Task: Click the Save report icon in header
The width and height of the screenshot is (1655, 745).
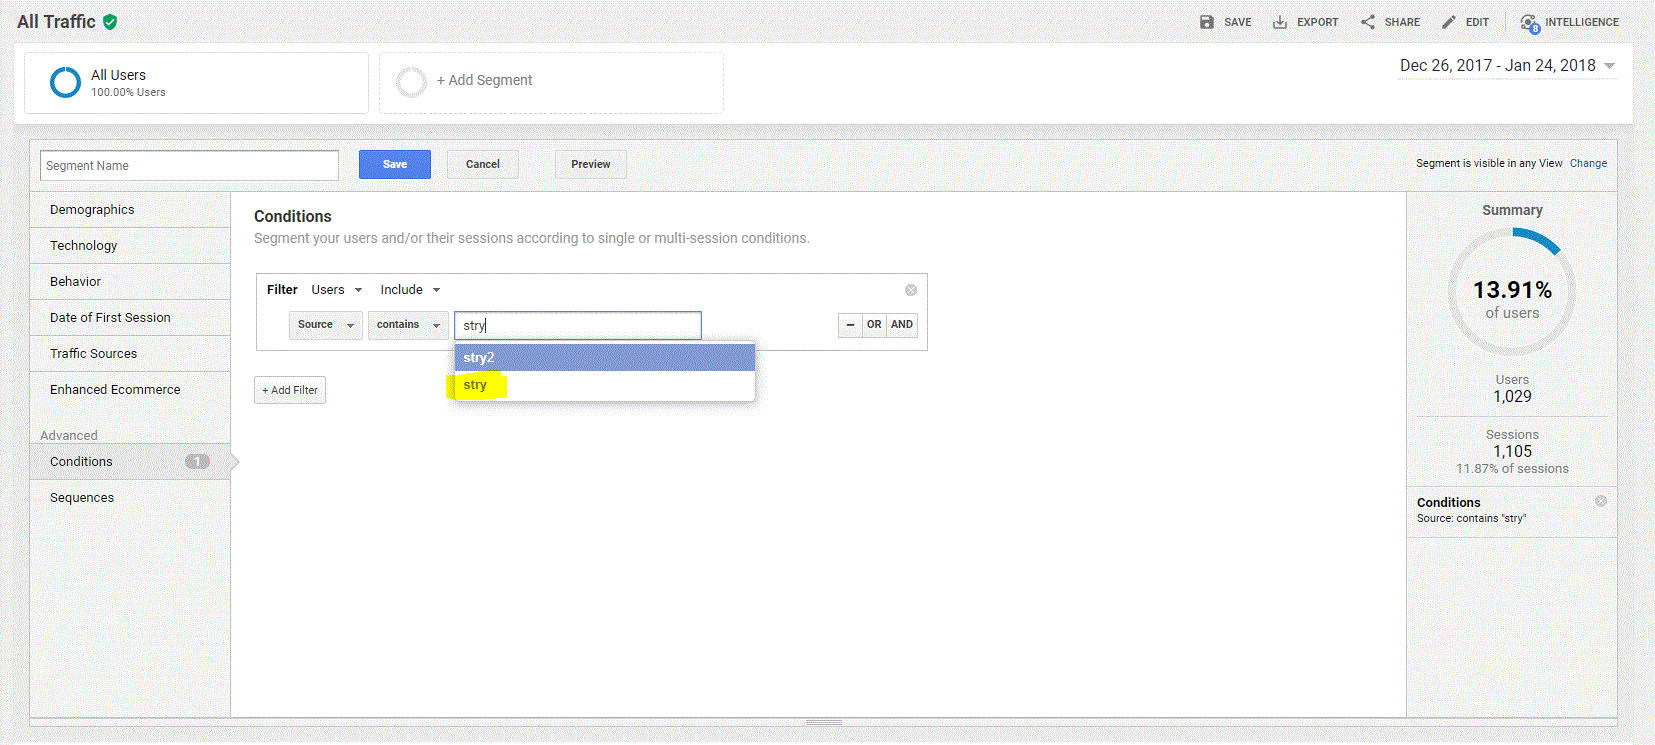Action: point(1207,22)
